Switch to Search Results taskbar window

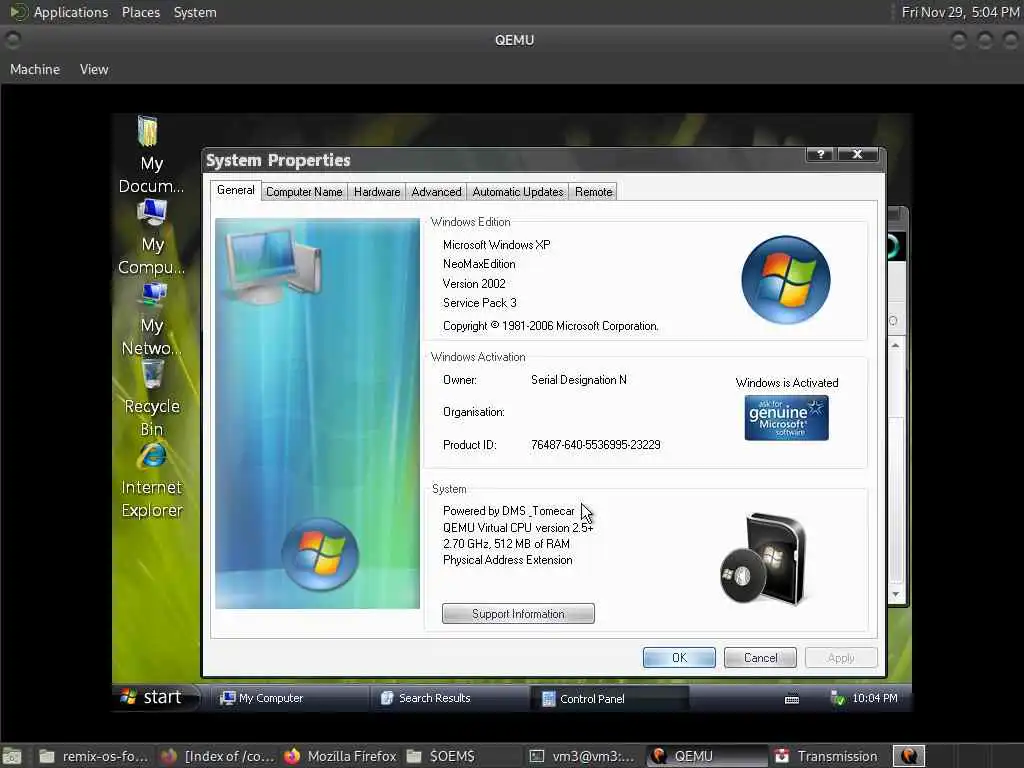tap(449, 698)
